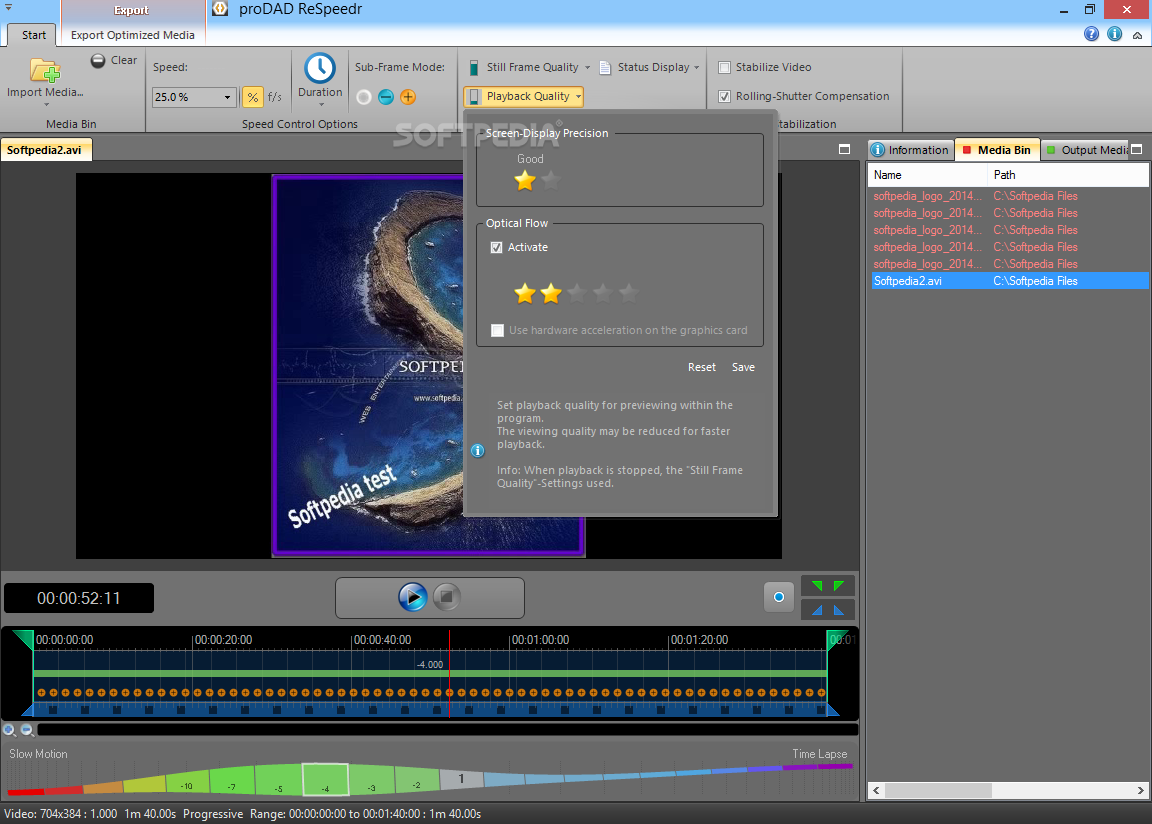Select the Softpedia2.avi document tab
The width and height of the screenshot is (1152, 824).
click(44, 150)
